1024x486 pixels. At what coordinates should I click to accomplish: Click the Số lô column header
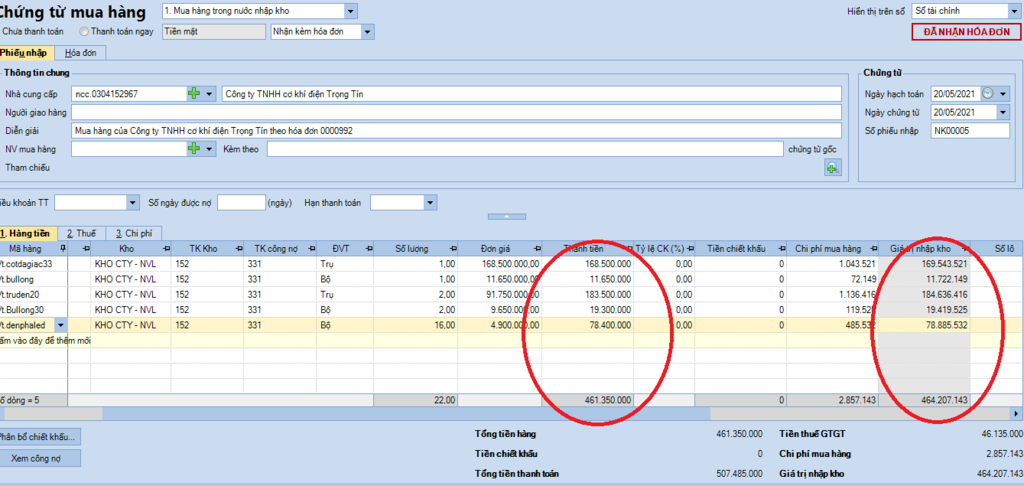pos(997,249)
